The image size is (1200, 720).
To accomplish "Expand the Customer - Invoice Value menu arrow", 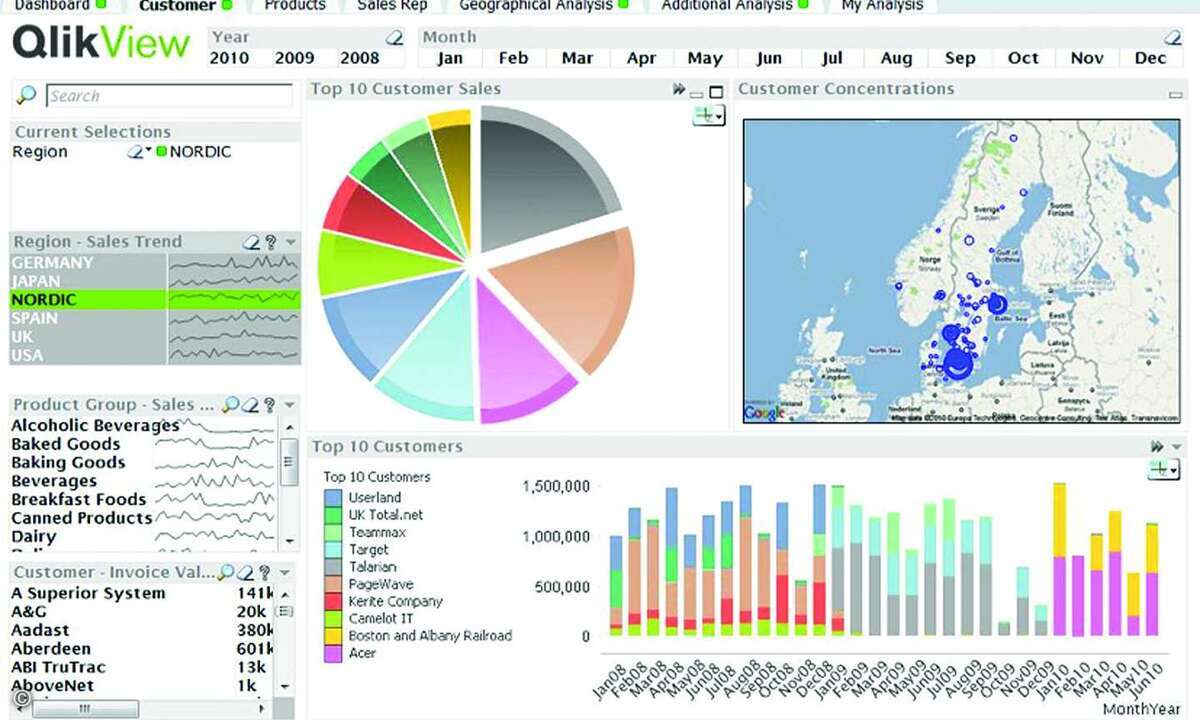I will (x=285, y=573).
